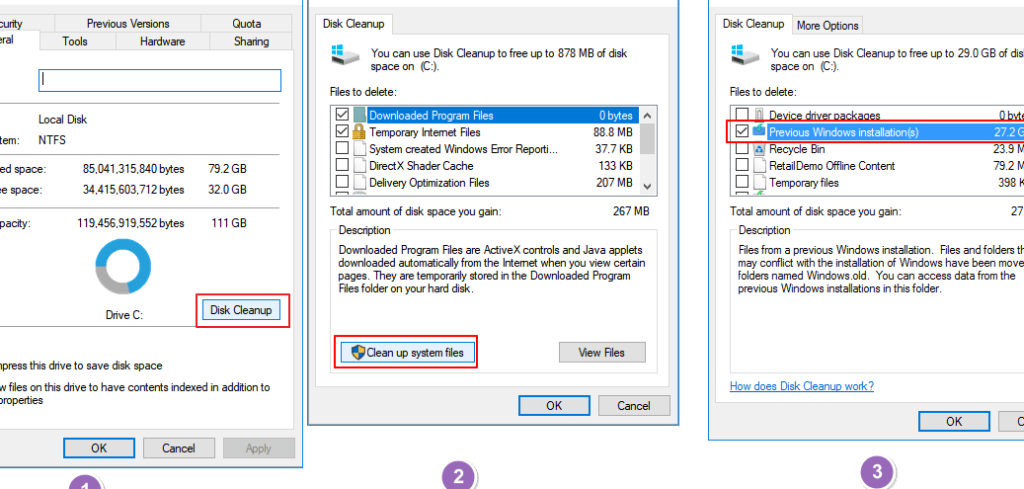Click the Disk Cleanup button under Drive C:
Viewport: 1024px width, 489px height.
(240, 310)
